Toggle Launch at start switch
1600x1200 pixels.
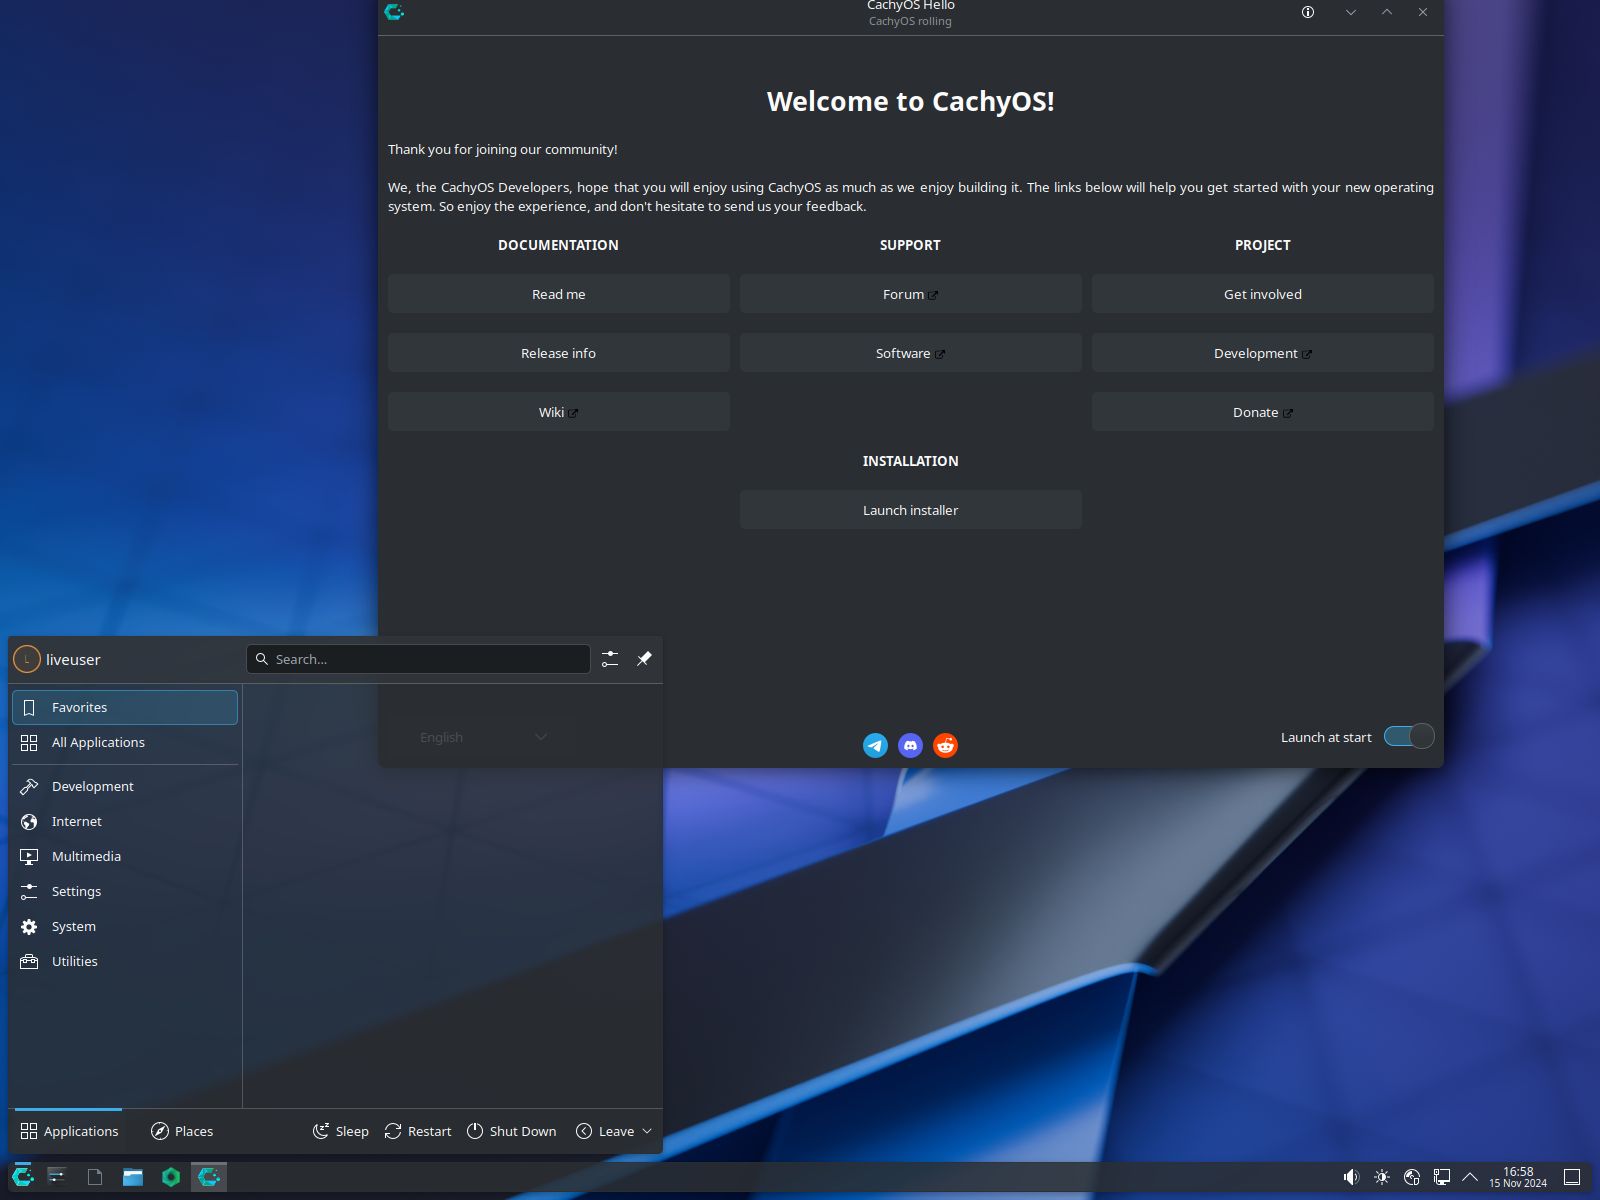(1409, 736)
